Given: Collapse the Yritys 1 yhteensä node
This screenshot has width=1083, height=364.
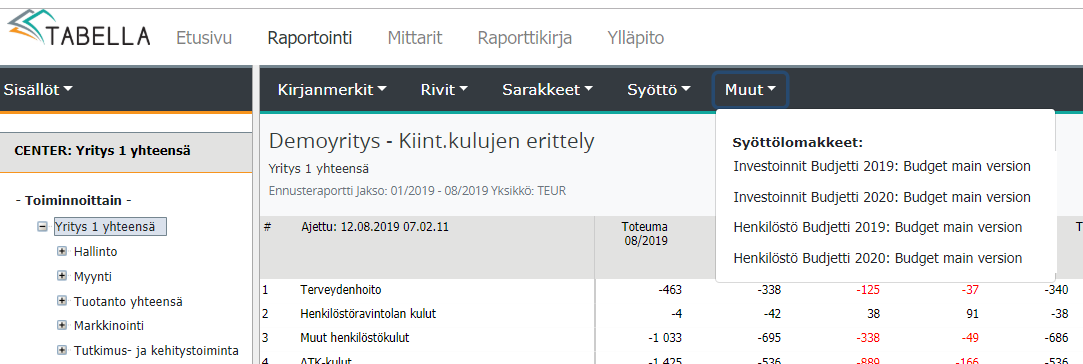Looking at the screenshot, I should [x=43, y=227].
